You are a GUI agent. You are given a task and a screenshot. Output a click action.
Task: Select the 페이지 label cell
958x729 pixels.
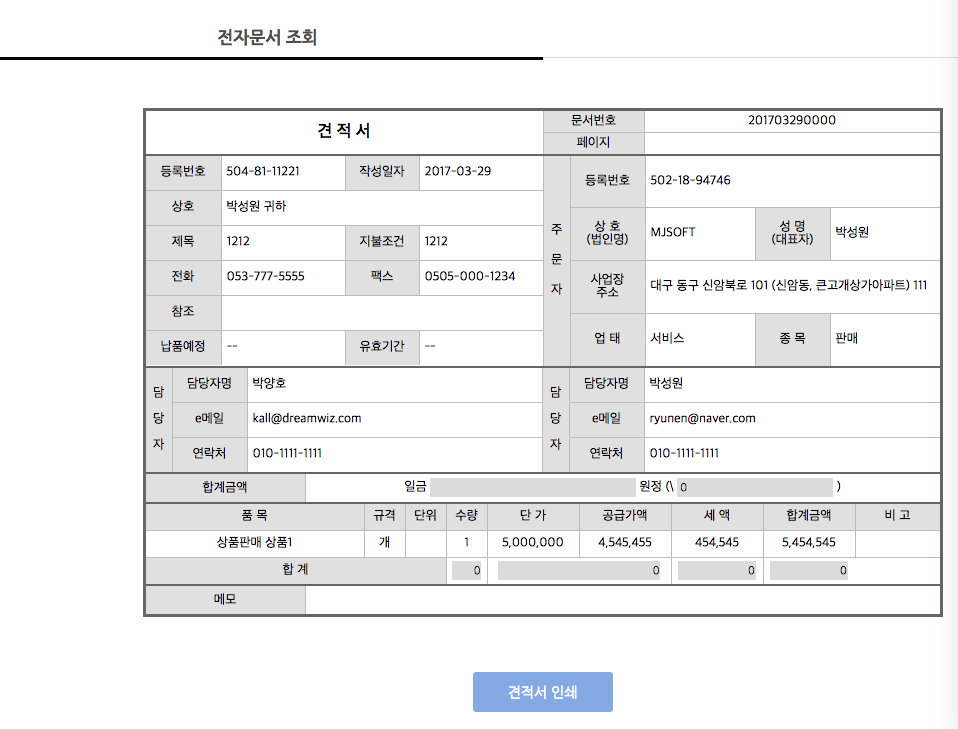pos(593,143)
